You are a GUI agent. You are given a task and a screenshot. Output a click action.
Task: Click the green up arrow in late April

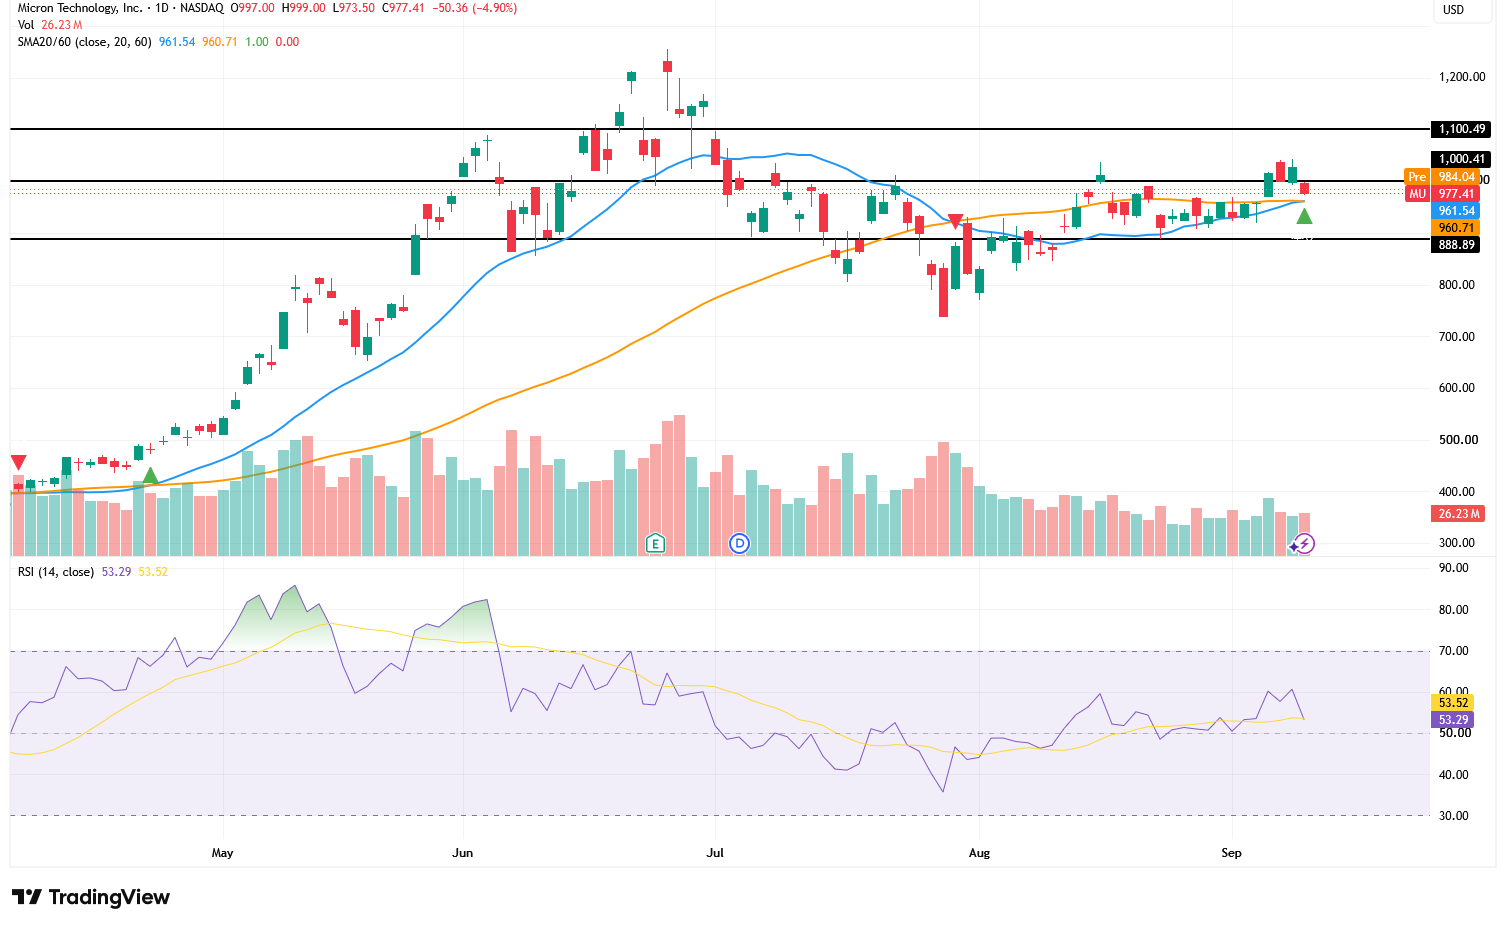(x=150, y=475)
